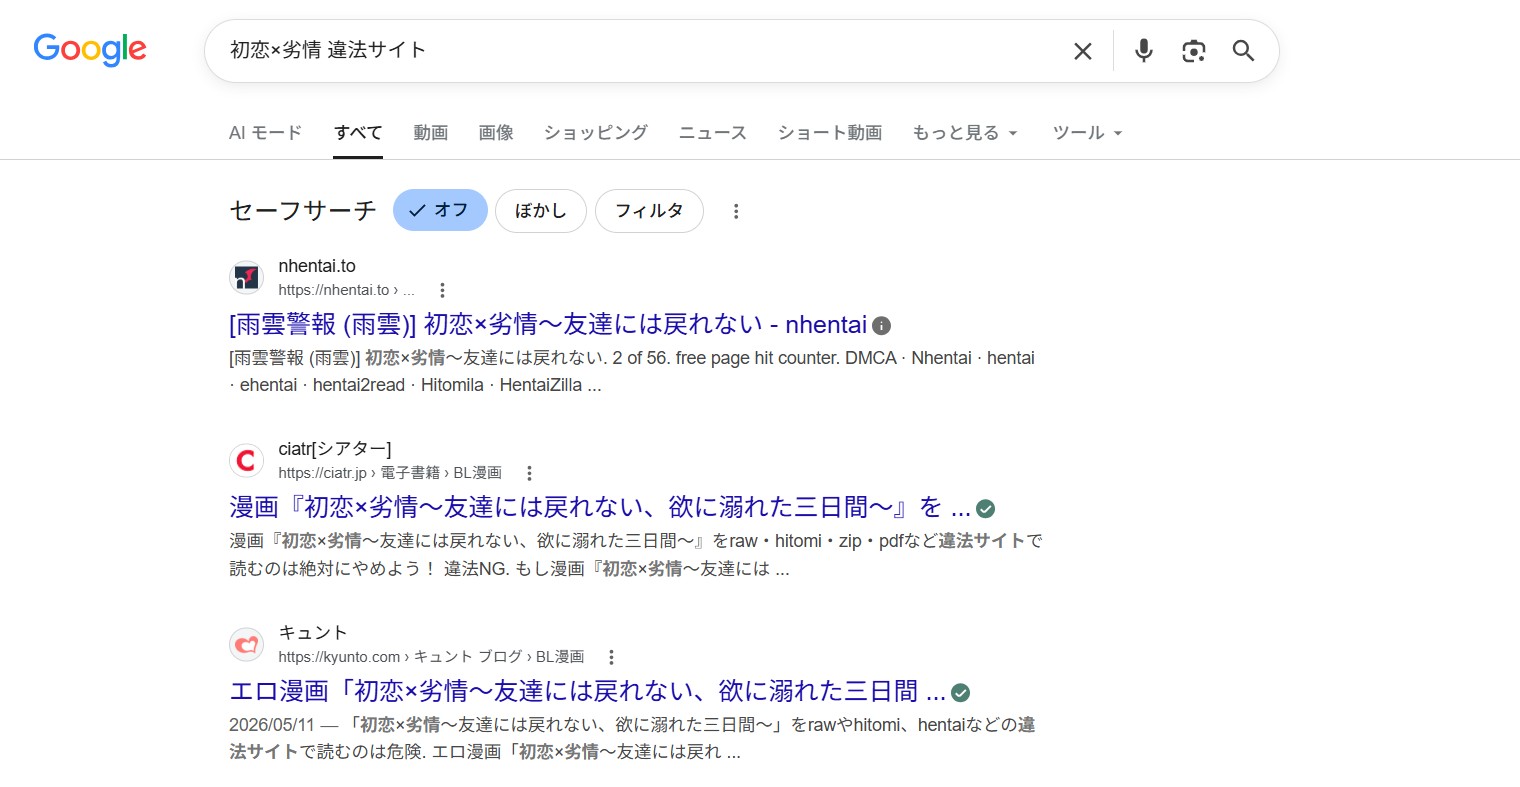Click the nhentai.to site favicon
The image size is (1520, 787).
click(x=246, y=277)
